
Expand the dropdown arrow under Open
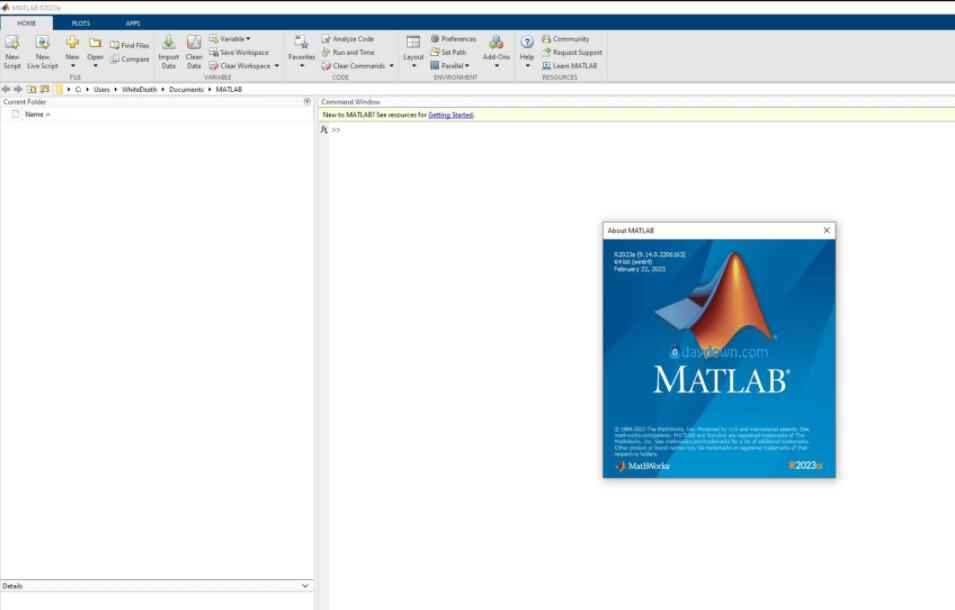(x=95, y=66)
